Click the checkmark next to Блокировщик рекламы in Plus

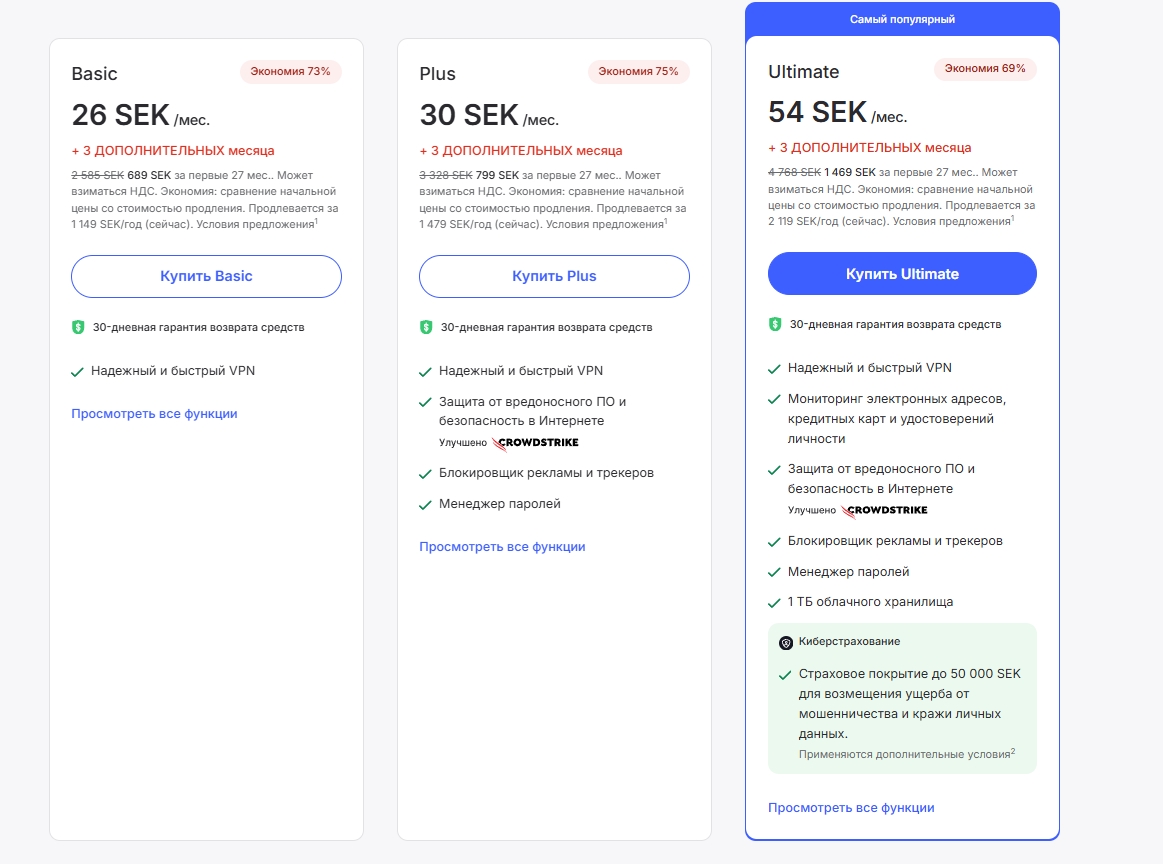(x=426, y=472)
